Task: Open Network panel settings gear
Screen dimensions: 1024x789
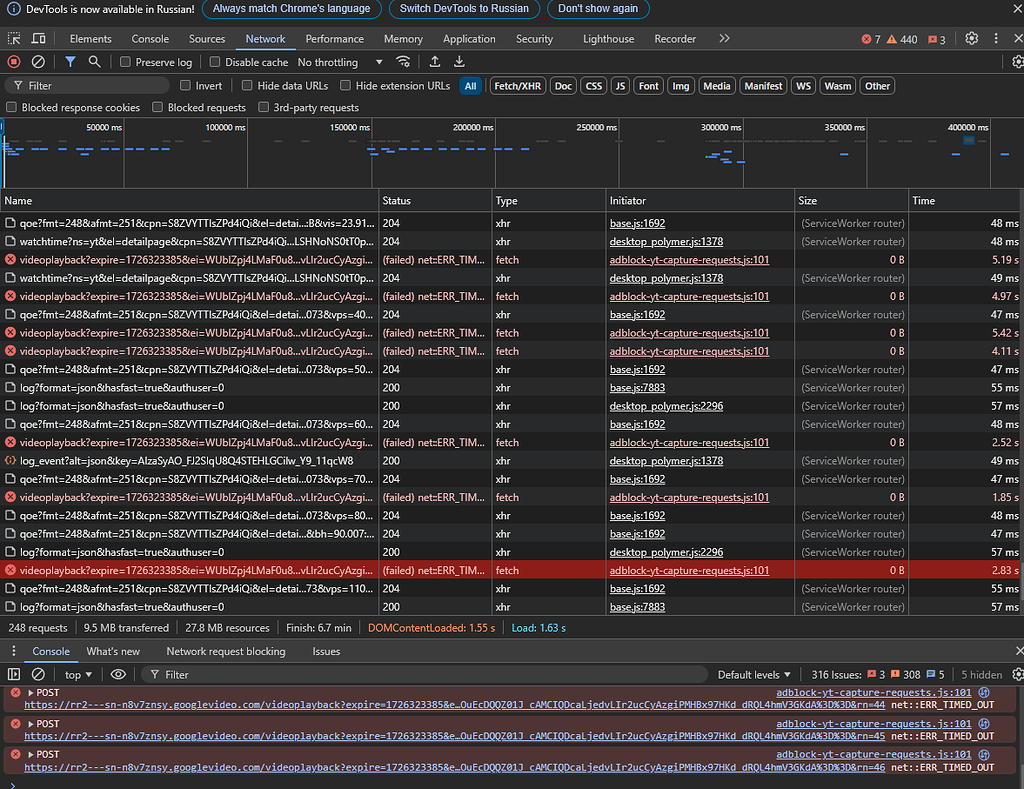Action: pos(1017,62)
